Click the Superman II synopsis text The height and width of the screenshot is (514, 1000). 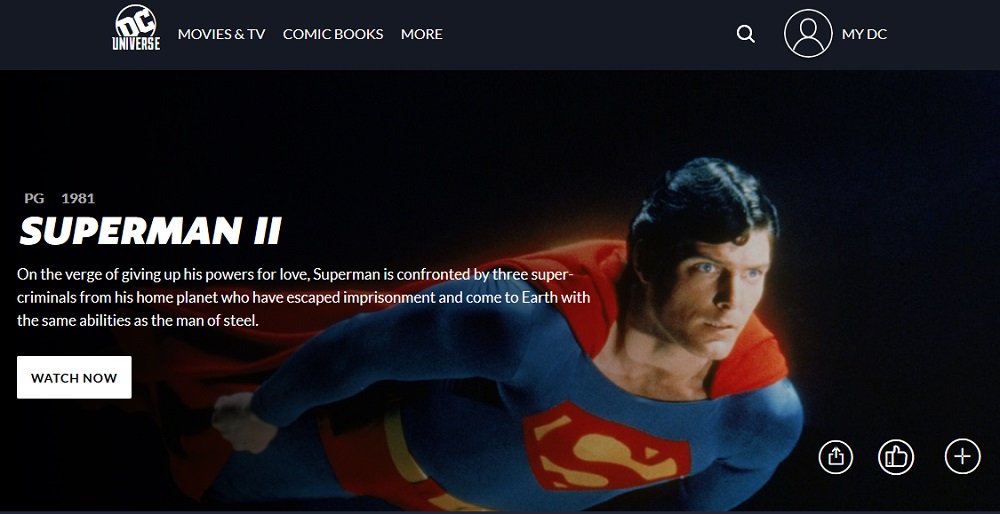pyautogui.click(x=304, y=298)
